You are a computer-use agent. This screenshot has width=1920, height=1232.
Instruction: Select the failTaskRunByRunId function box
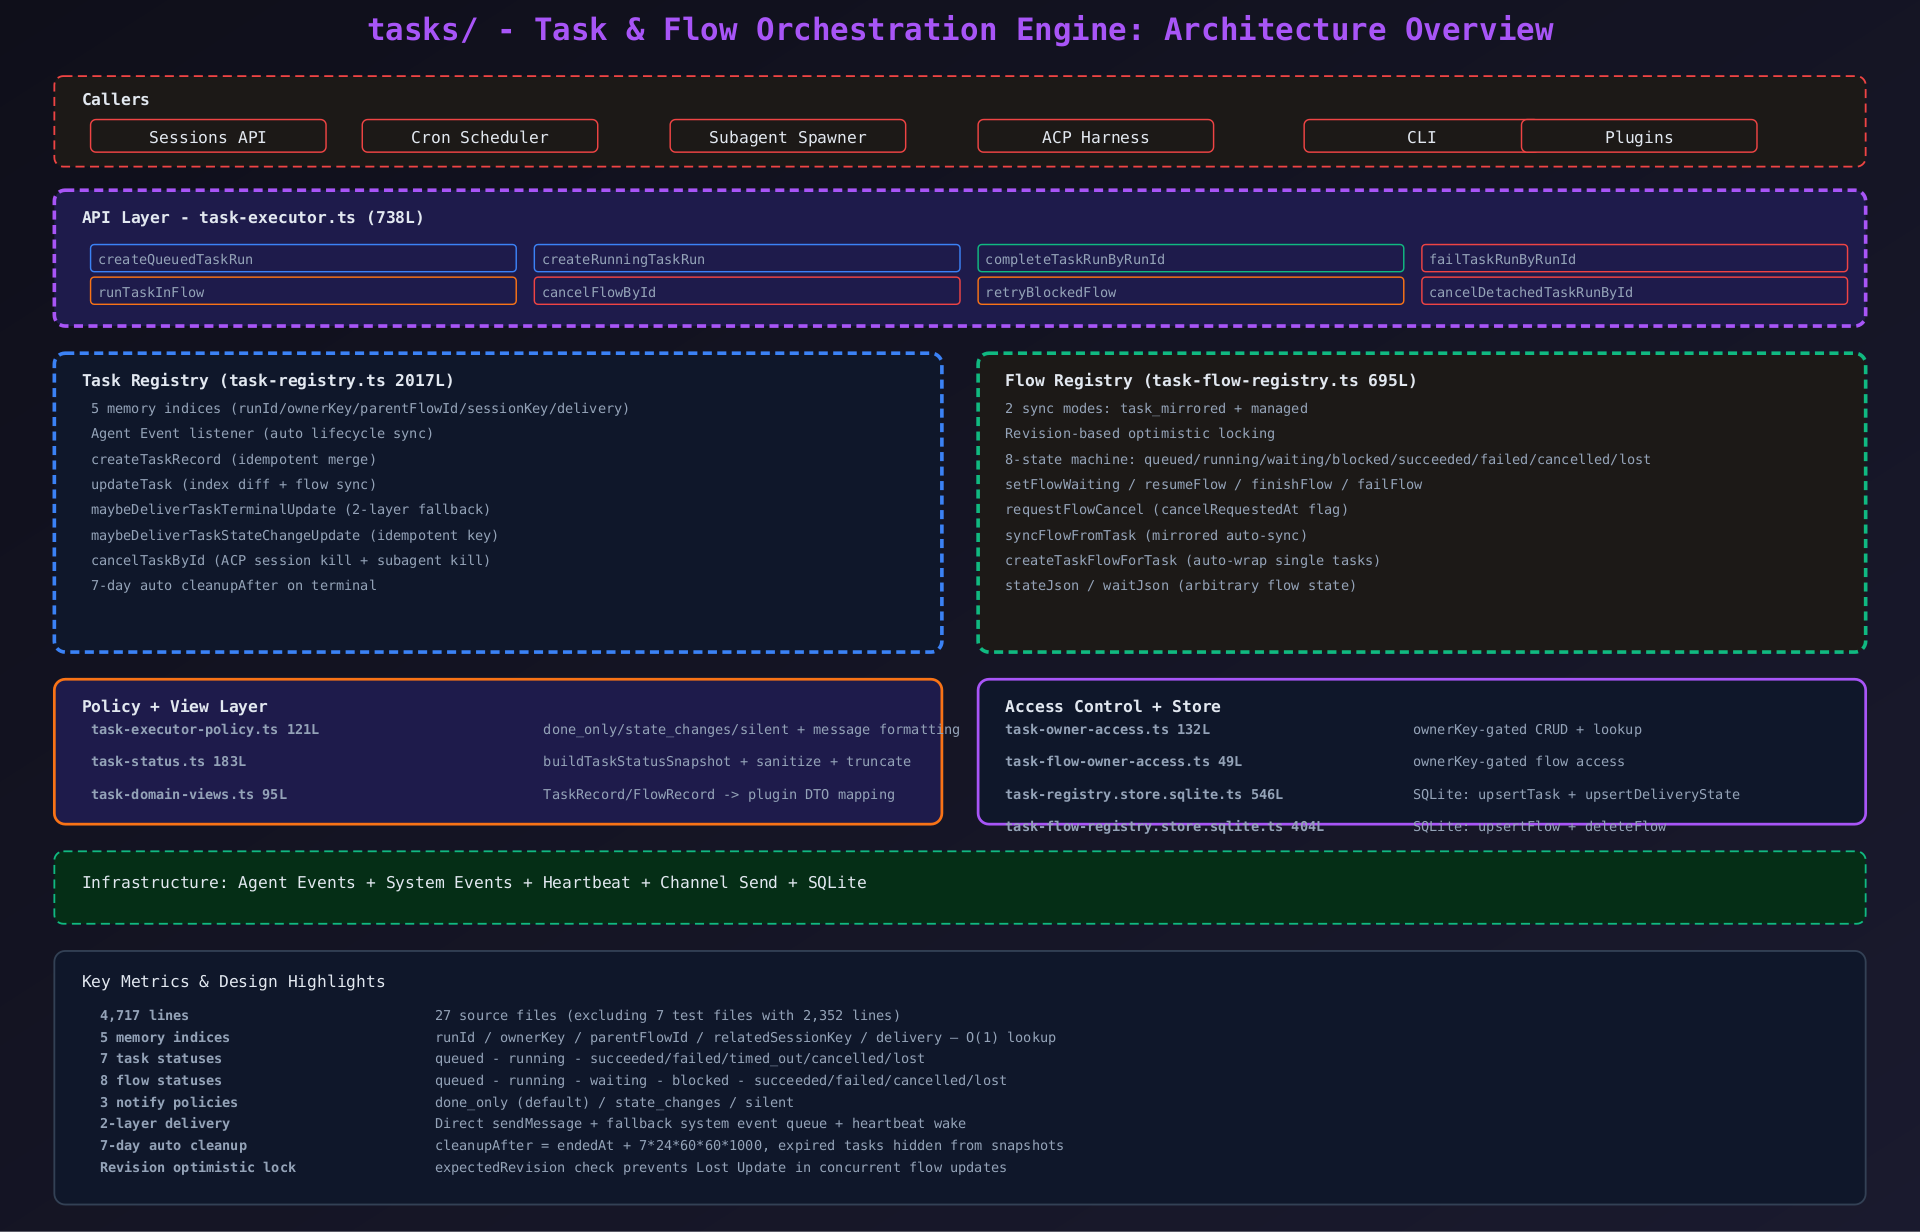tap(1633, 259)
